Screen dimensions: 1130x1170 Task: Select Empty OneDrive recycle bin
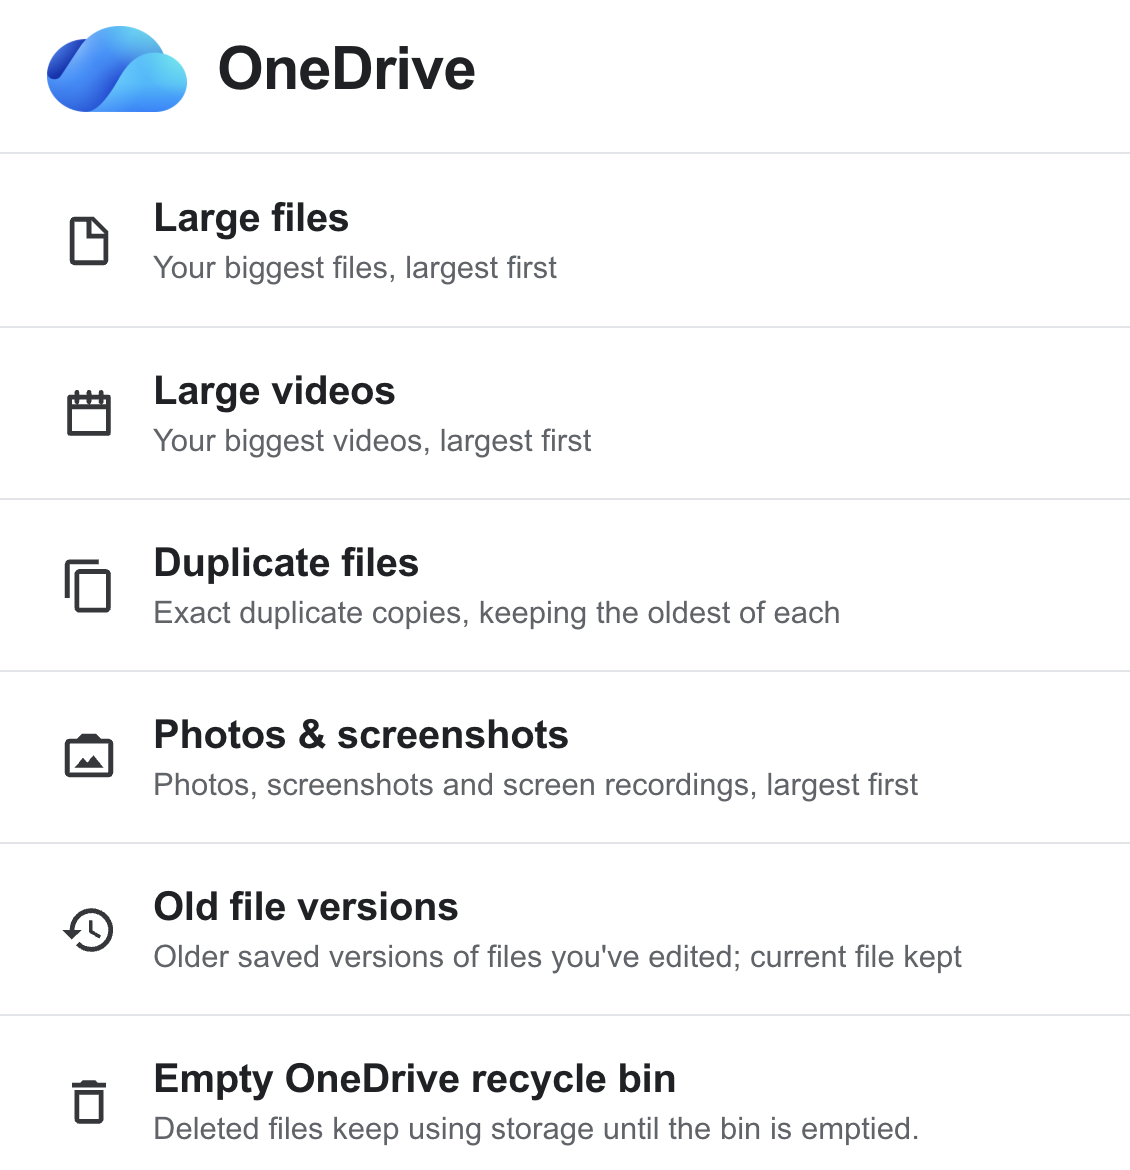tap(565, 1093)
